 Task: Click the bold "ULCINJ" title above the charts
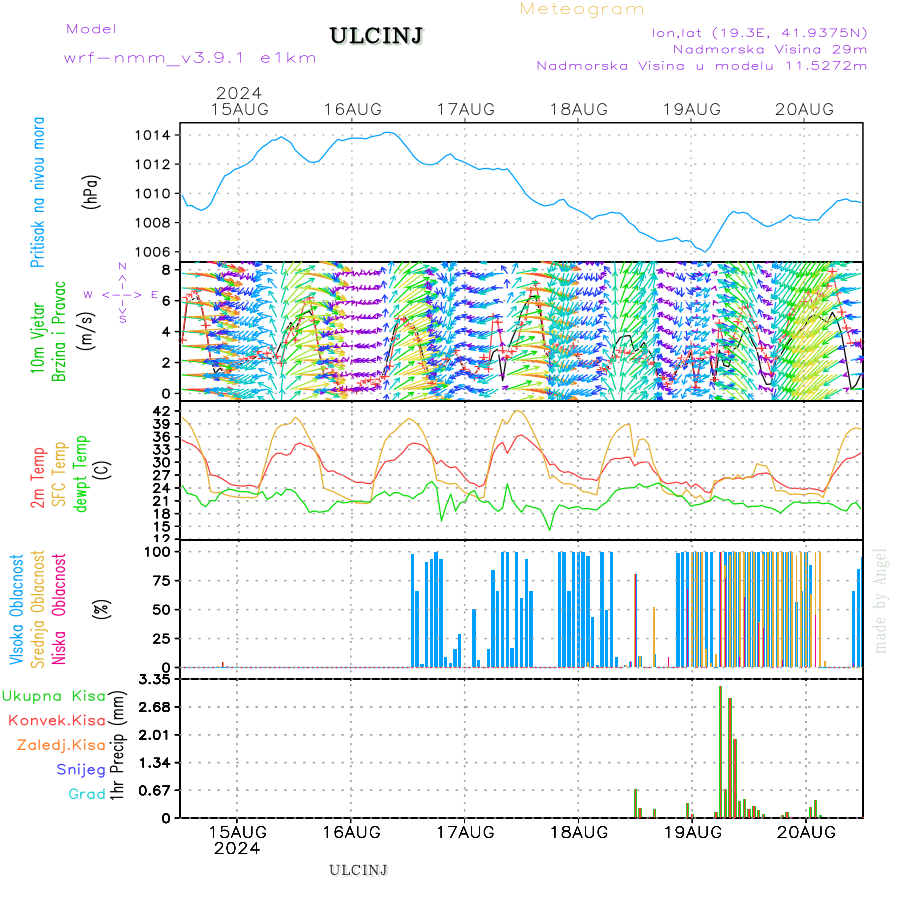pos(376,36)
